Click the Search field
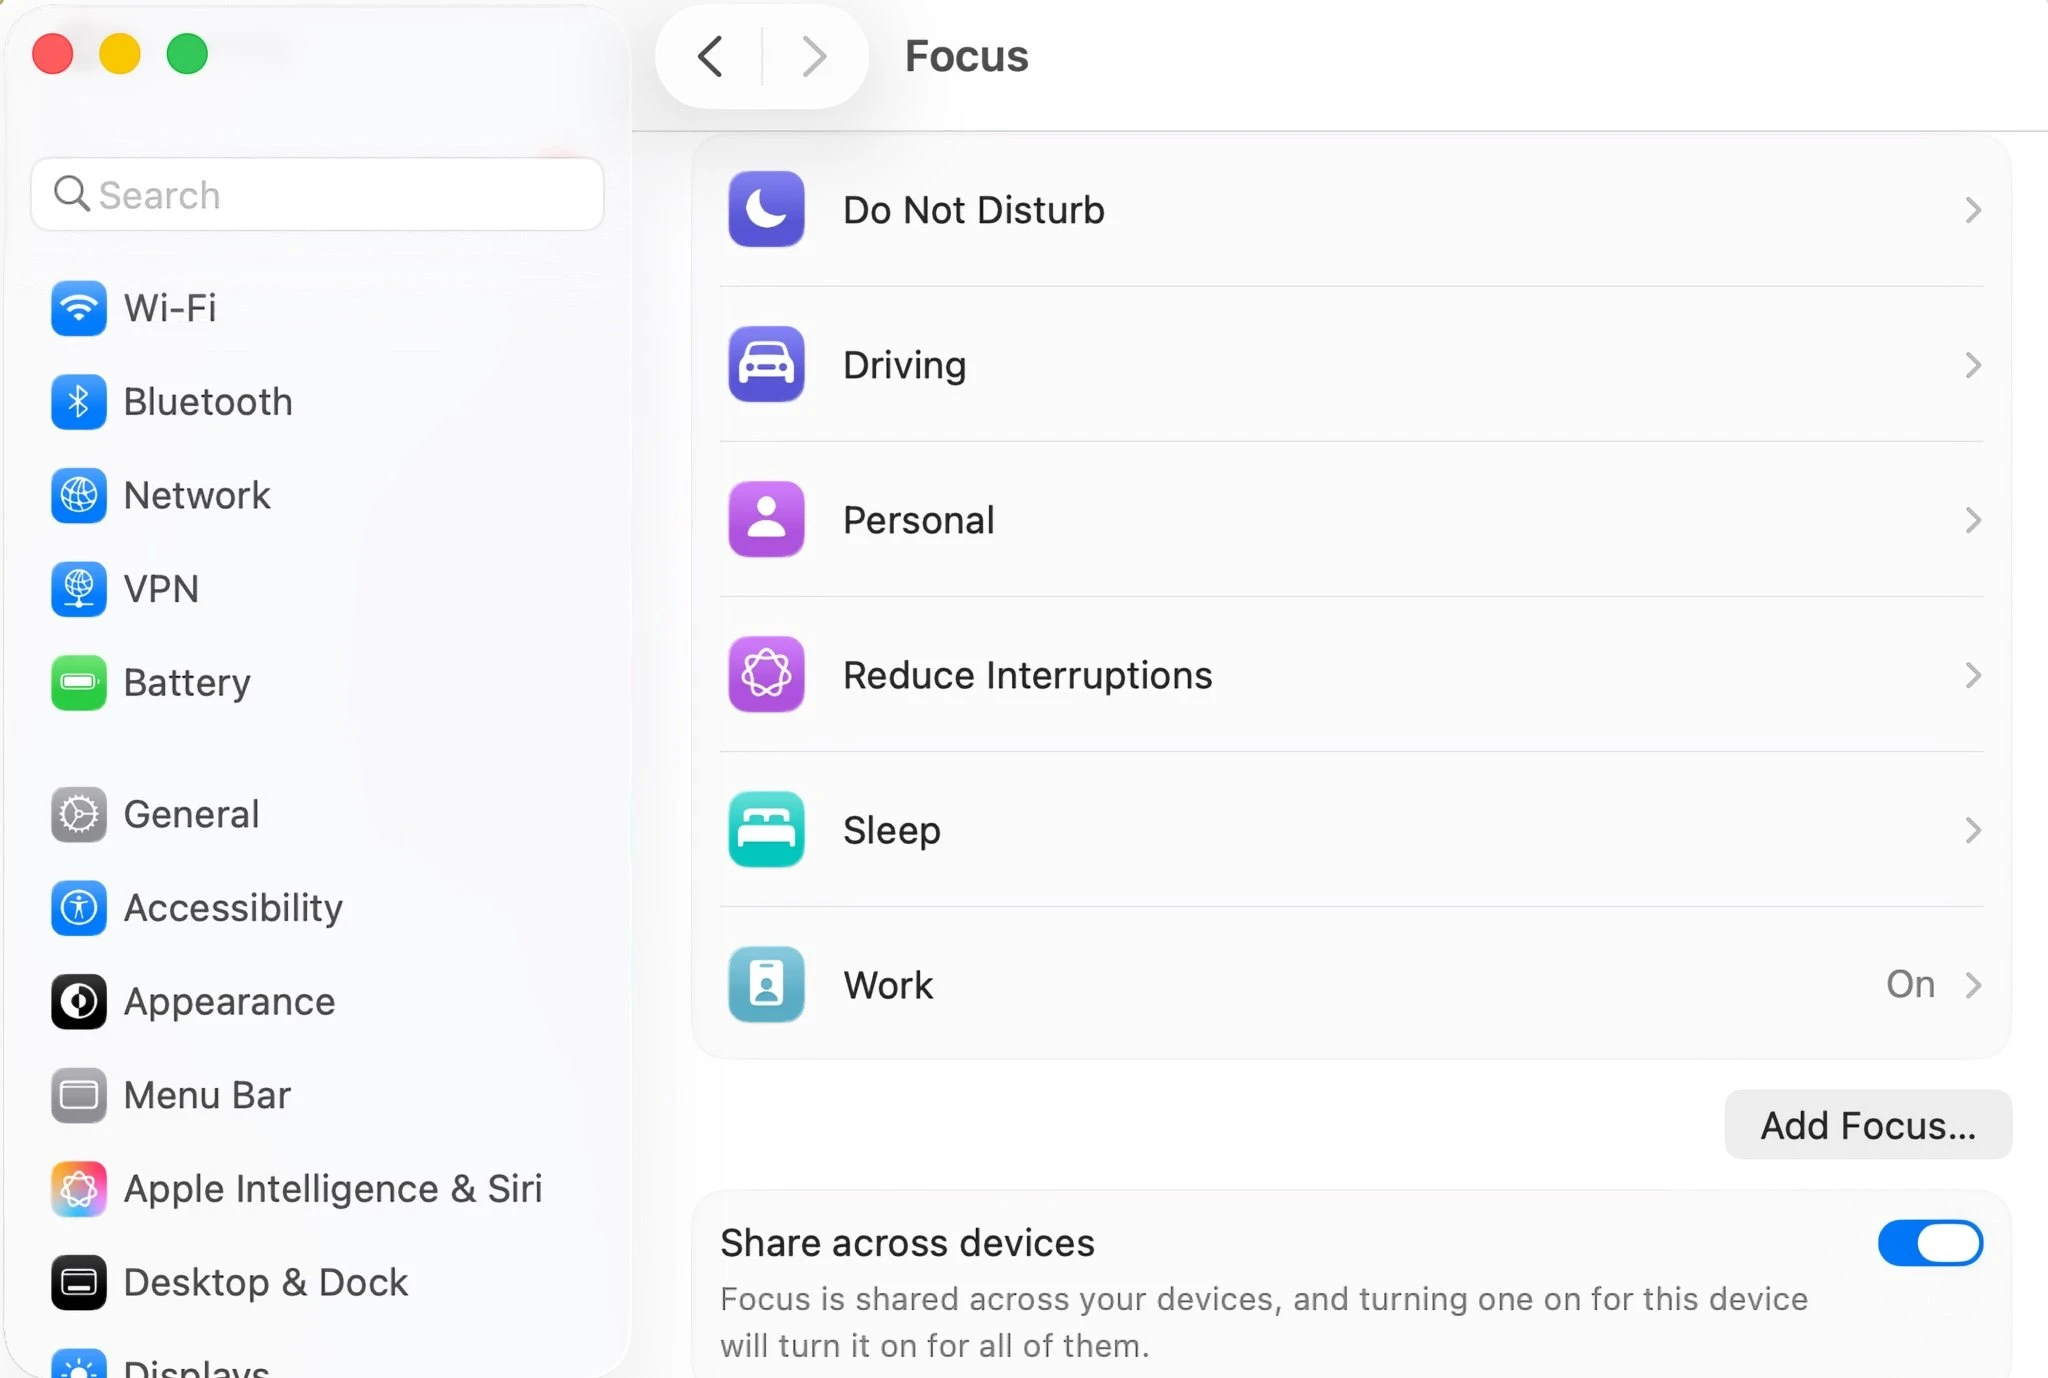2048x1378 pixels. pos(317,194)
